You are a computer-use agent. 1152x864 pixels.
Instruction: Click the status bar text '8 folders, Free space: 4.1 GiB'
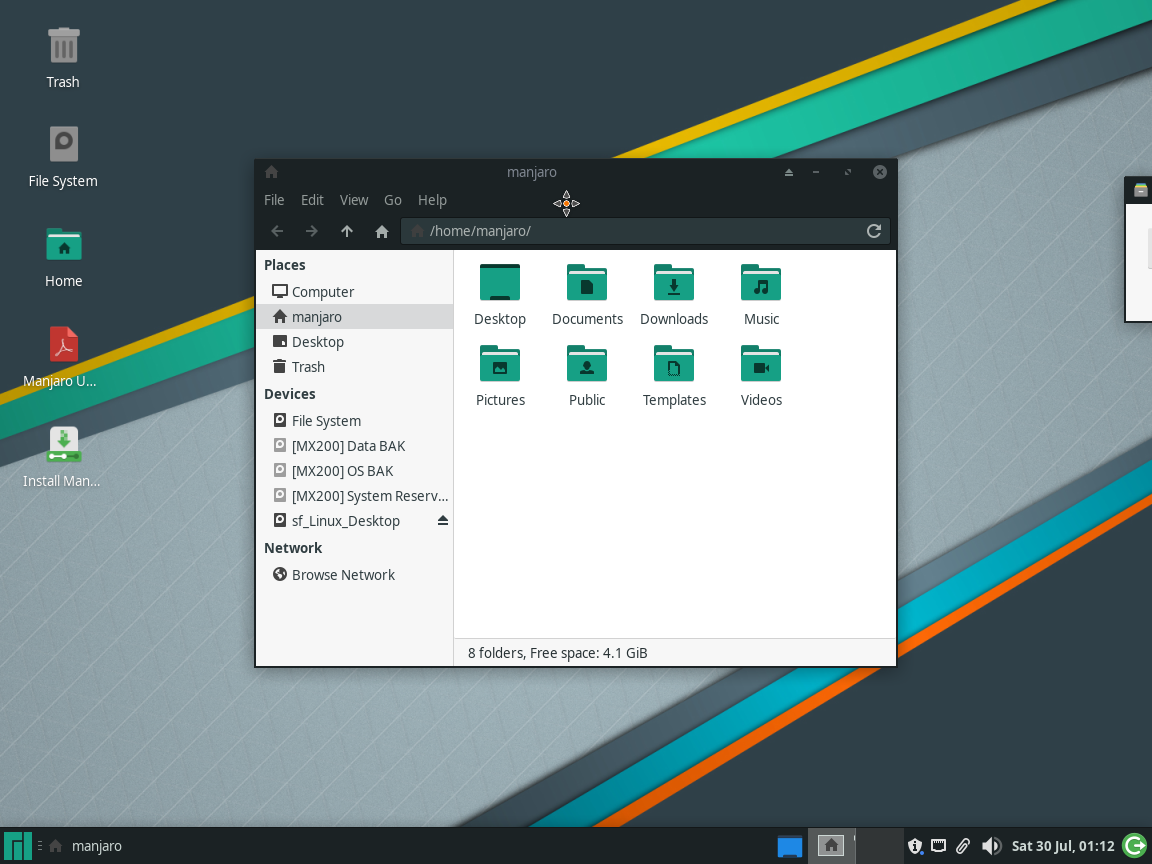(558, 653)
